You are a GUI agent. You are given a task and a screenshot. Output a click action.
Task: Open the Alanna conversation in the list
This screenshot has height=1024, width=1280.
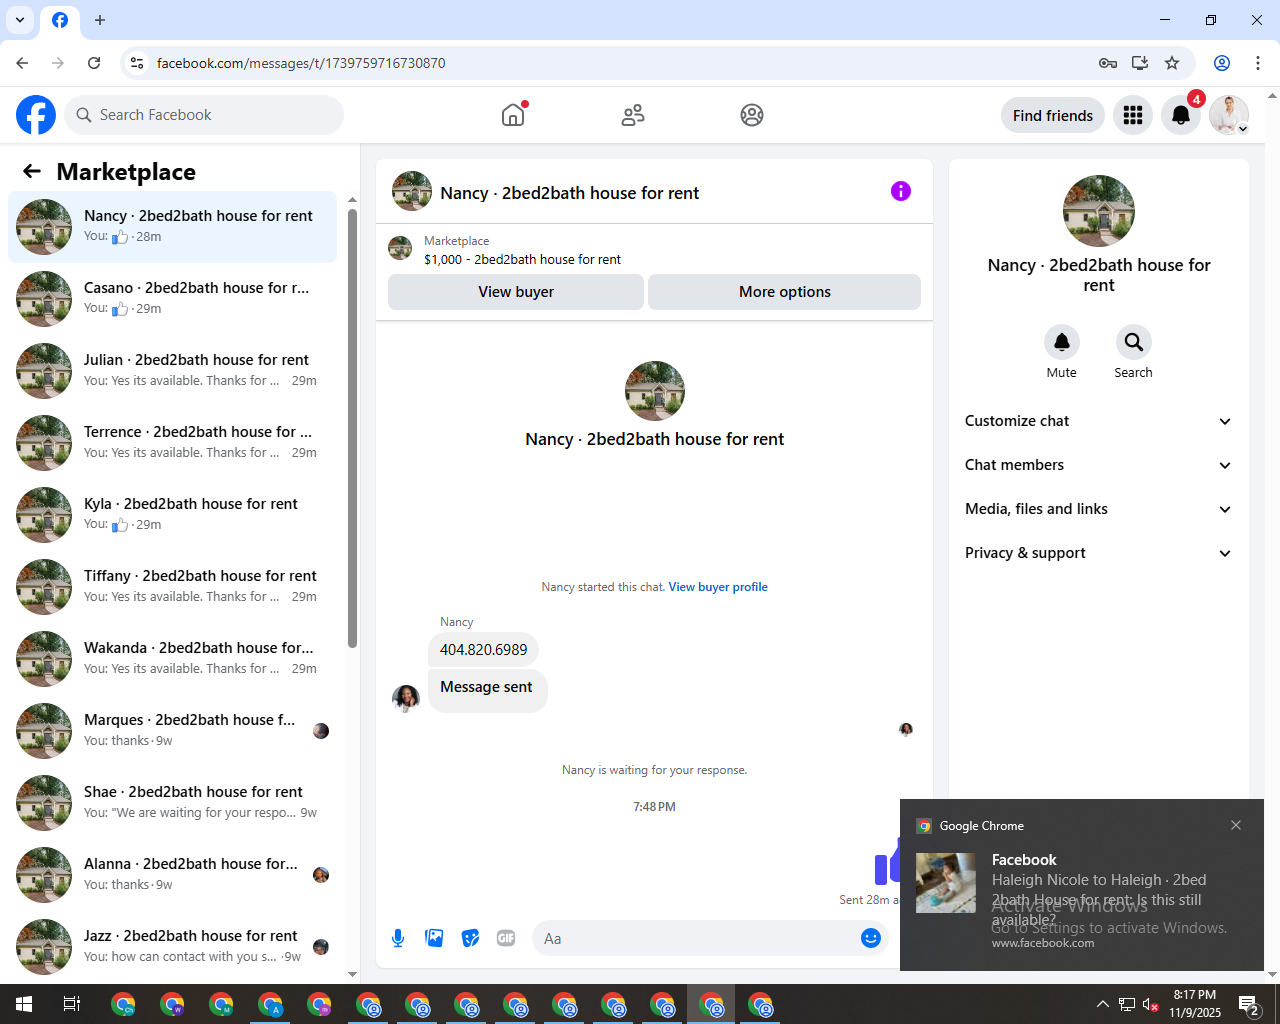[173, 875]
